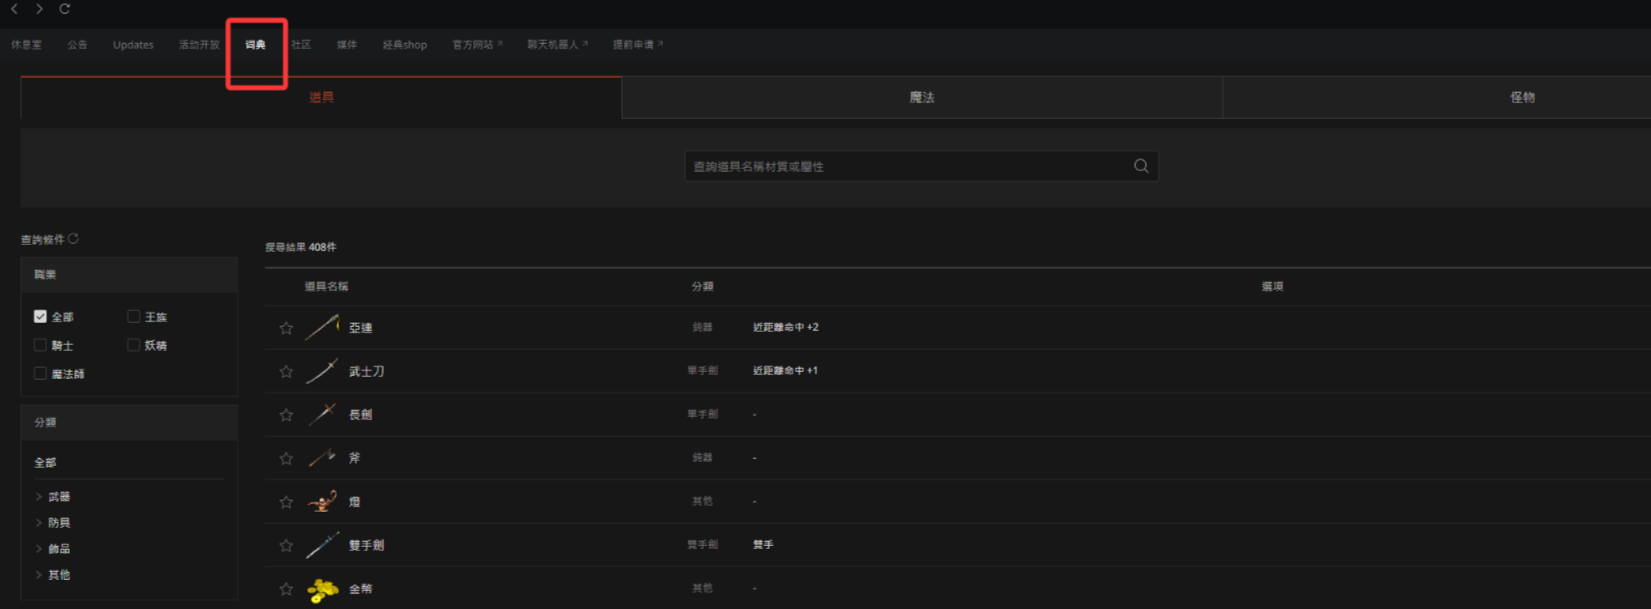Select 全部 under 分類
The width and height of the screenshot is (1651, 609).
pyautogui.click(x=45, y=463)
